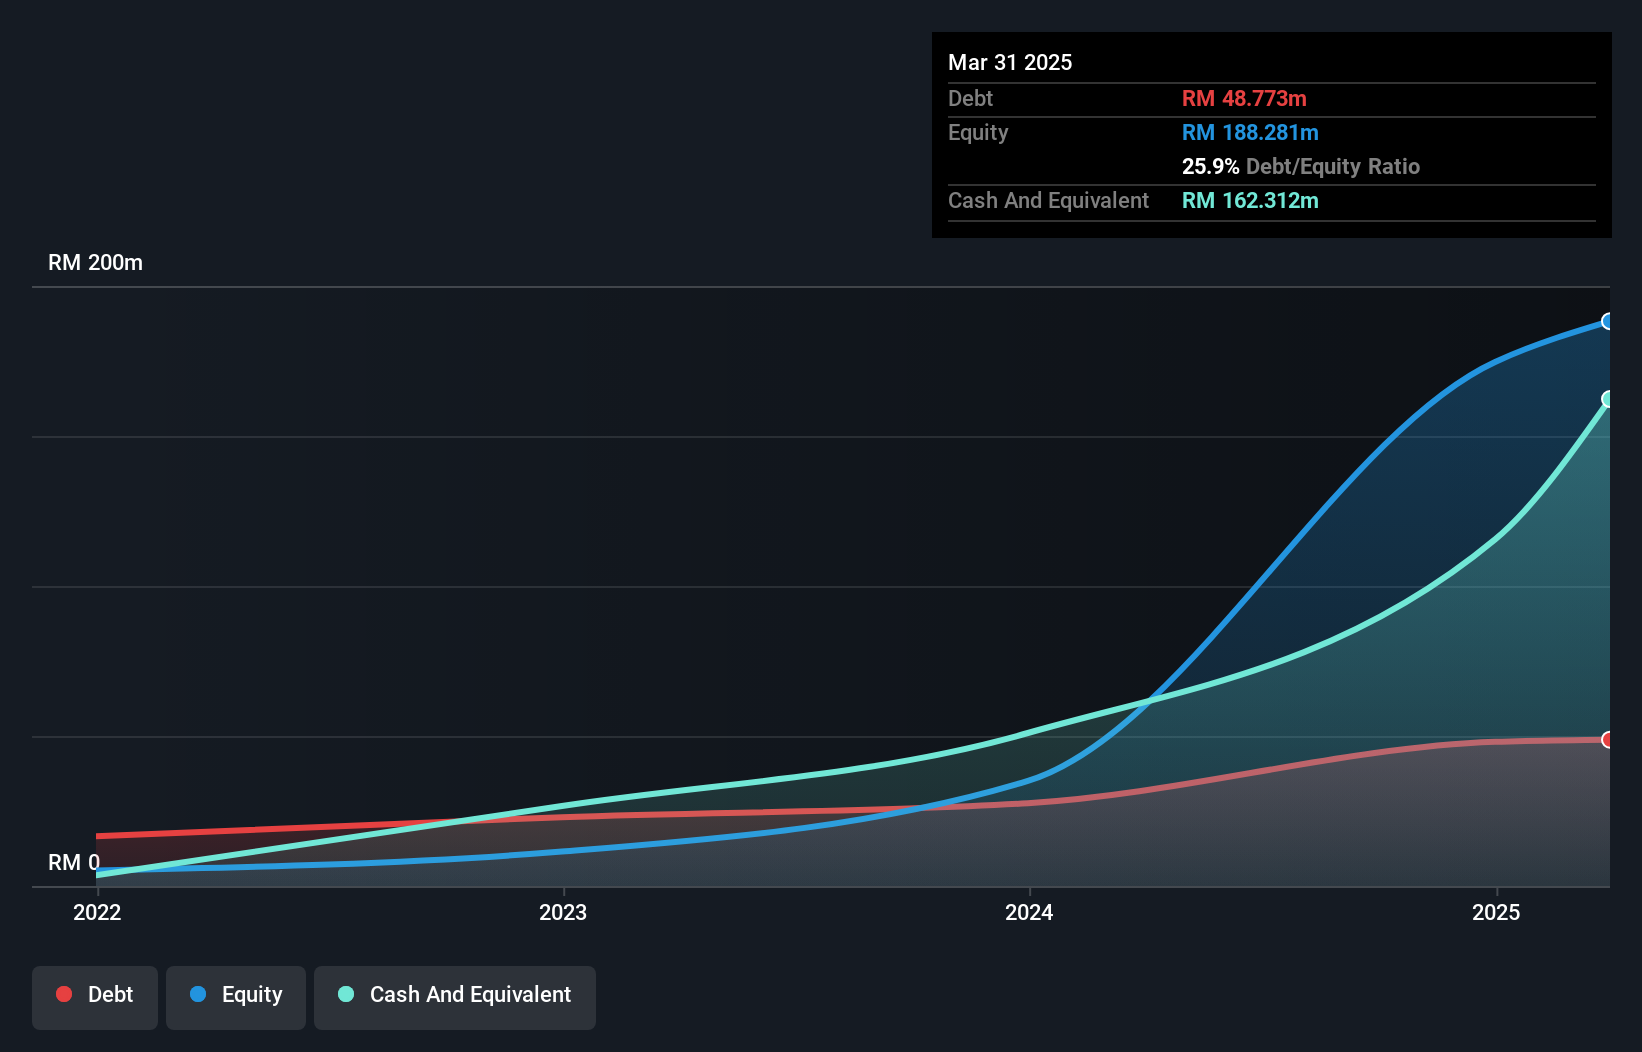Click the teal dot in Cash legend
Viewport: 1642px width, 1052px height.
coord(346,994)
